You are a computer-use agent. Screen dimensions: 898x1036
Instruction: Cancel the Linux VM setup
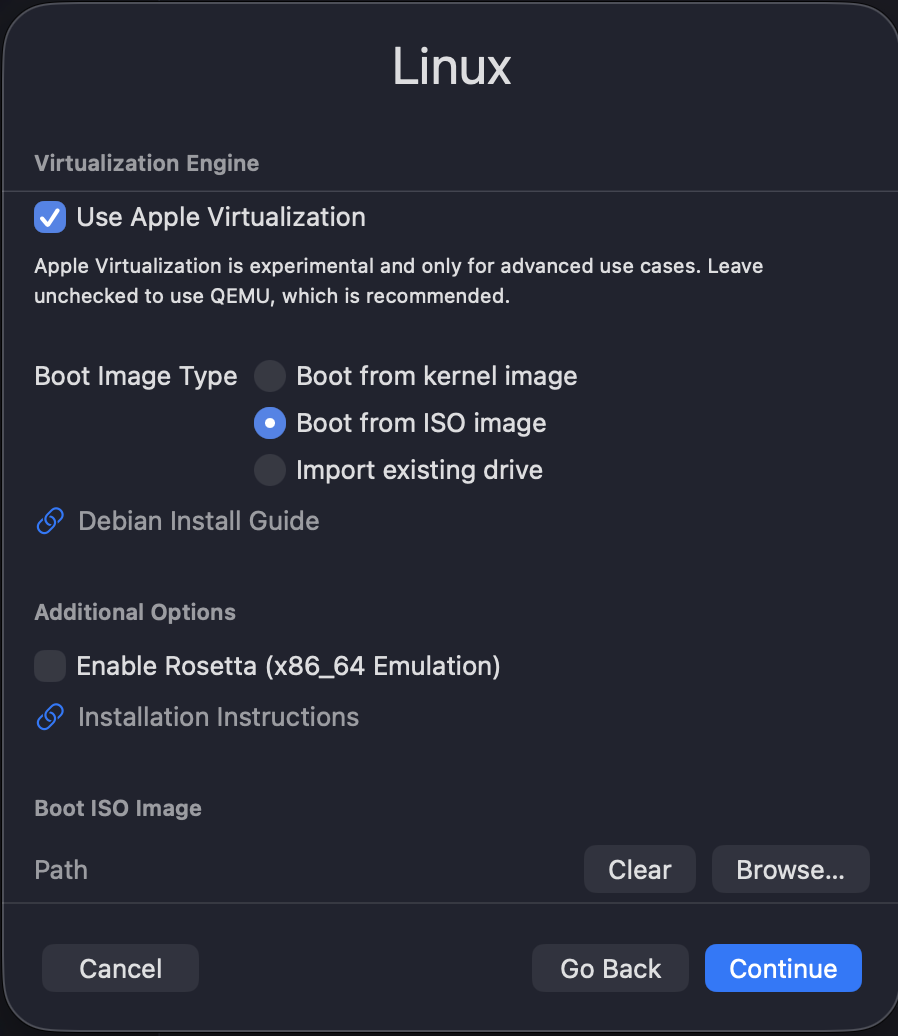pyautogui.click(x=119, y=968)
